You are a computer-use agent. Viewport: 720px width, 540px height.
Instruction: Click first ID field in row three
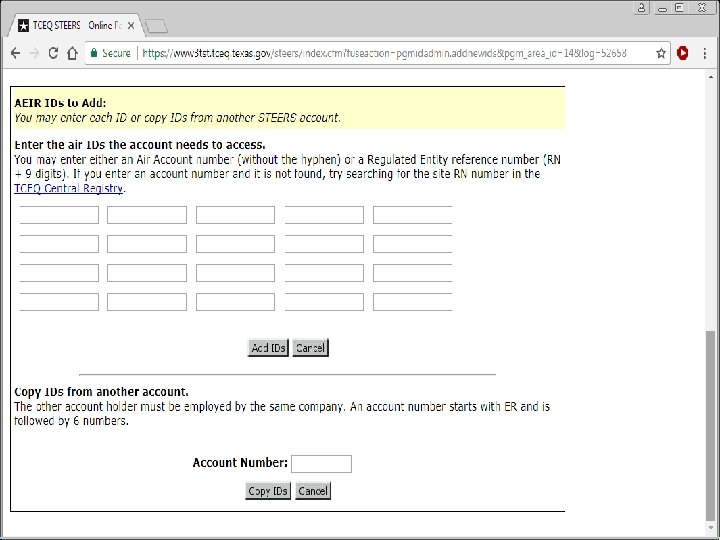tap(59, 273)
